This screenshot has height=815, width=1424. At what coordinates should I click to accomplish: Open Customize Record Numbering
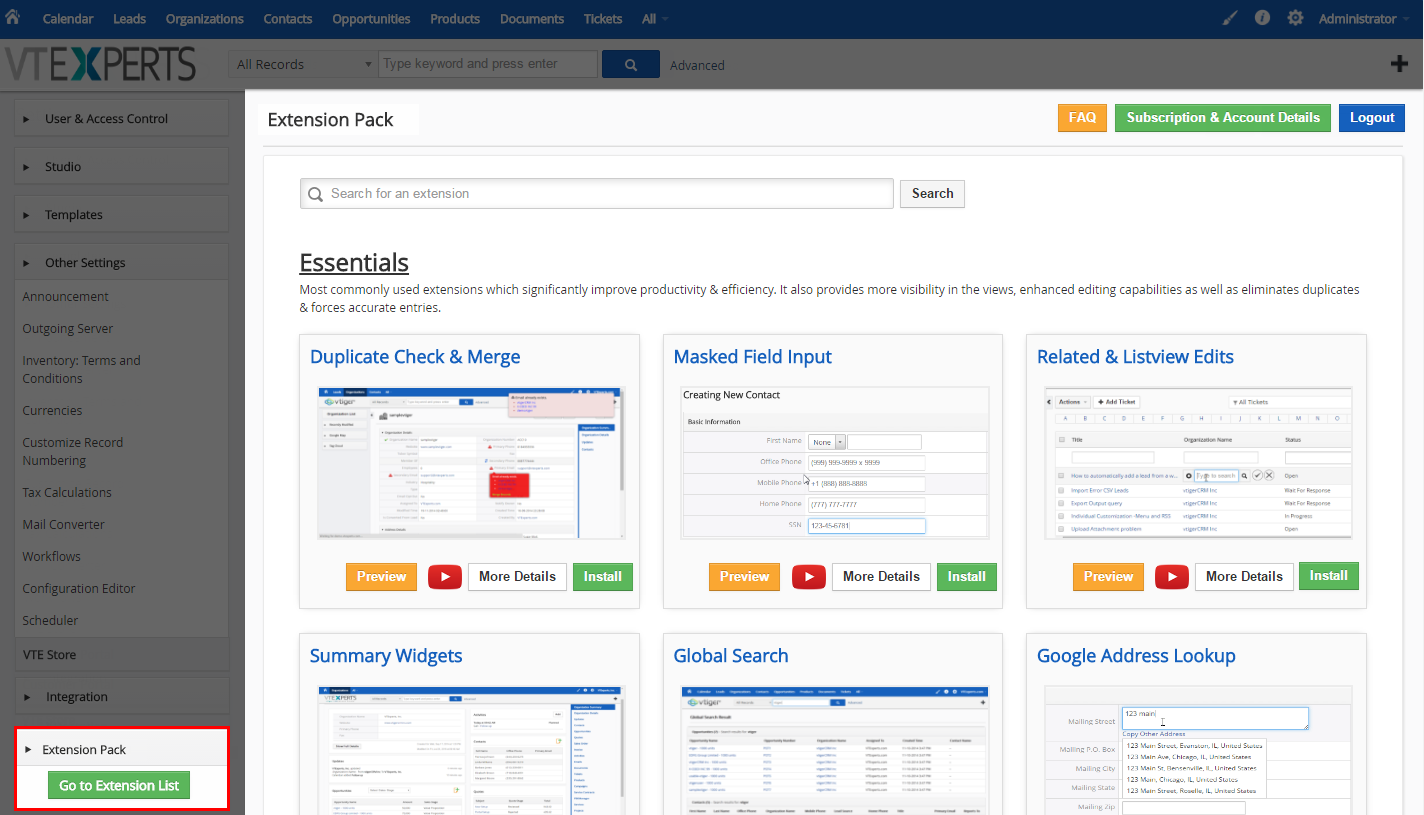tap(73, 452)
